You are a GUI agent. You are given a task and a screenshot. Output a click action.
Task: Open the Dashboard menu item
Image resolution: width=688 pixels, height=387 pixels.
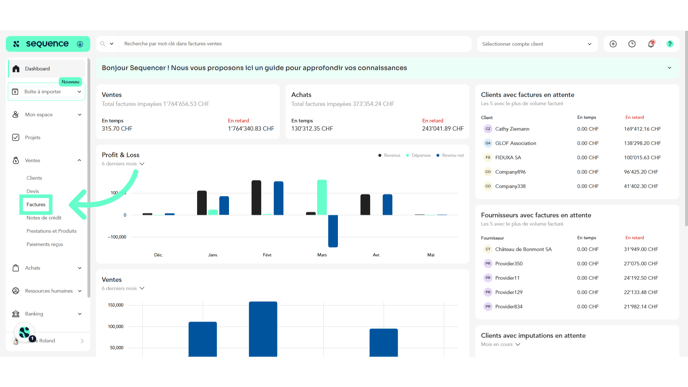(x=47, y=68)
